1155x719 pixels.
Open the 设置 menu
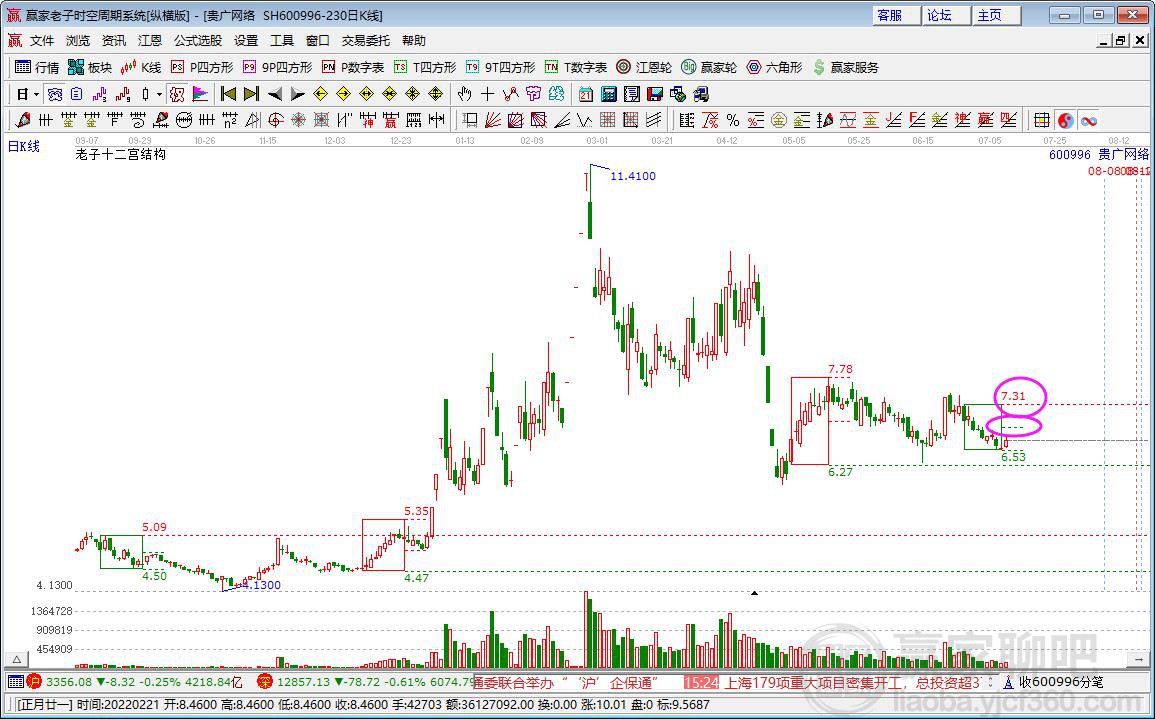pyautogui.click(x=246, y=41)
